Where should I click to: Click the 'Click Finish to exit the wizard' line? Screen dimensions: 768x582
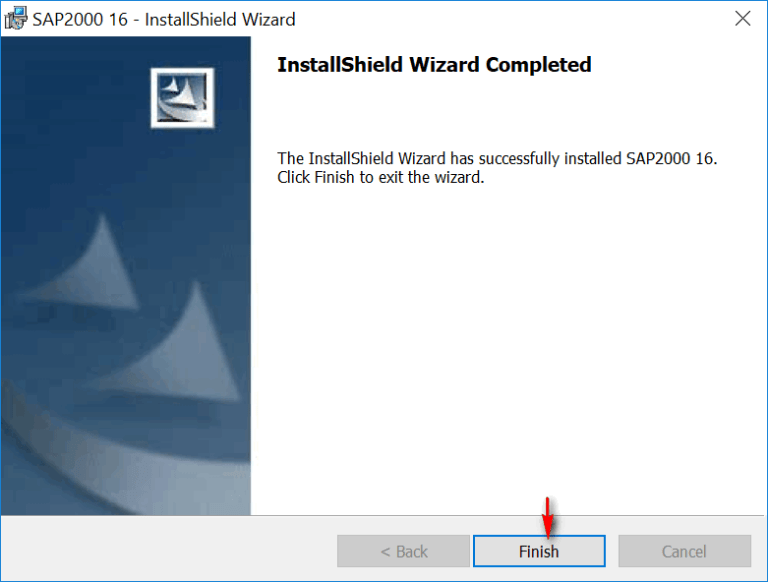click(381, 177)
